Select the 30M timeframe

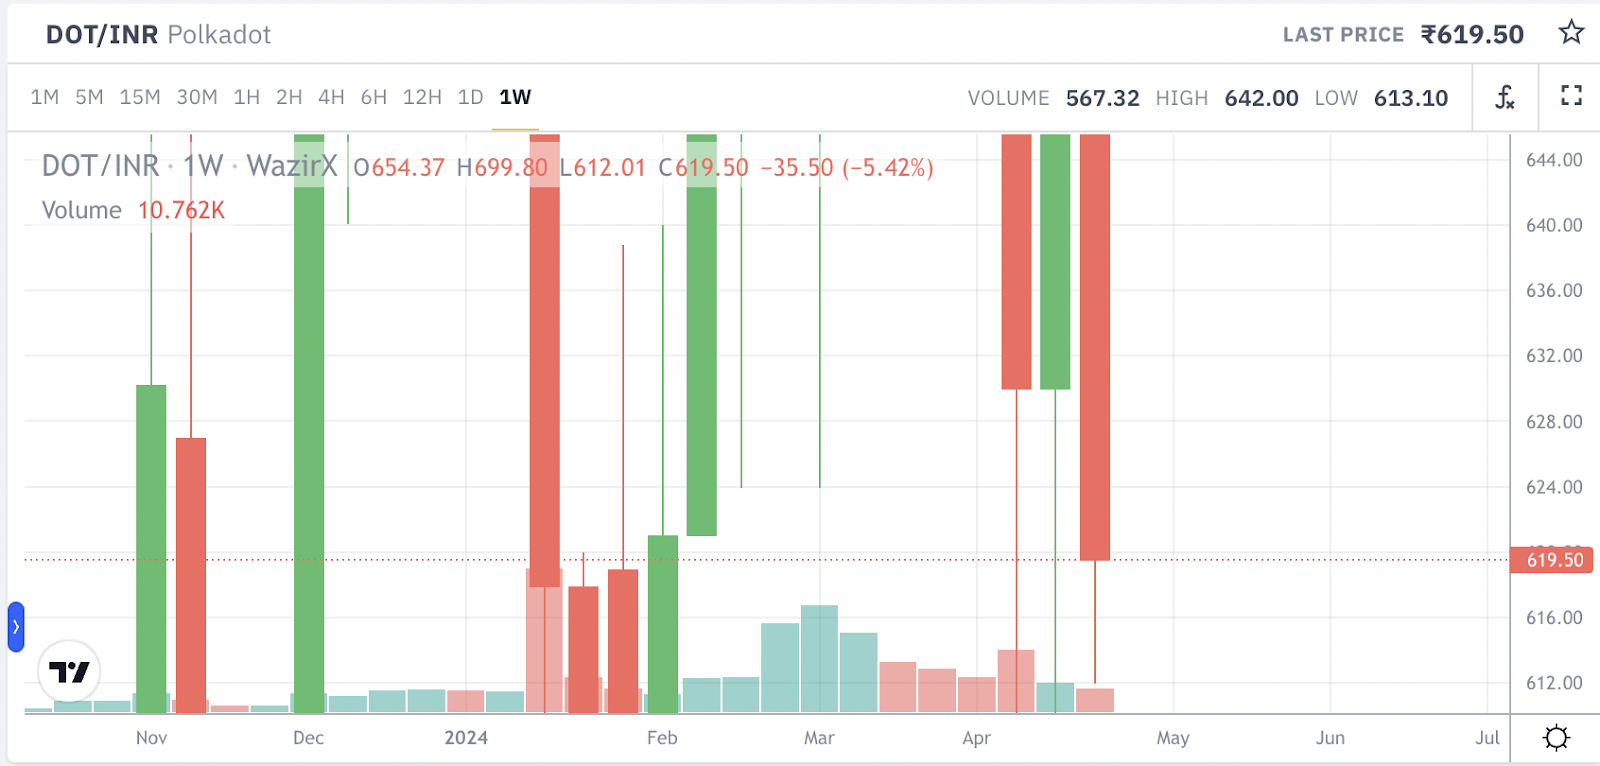[197, 97]
